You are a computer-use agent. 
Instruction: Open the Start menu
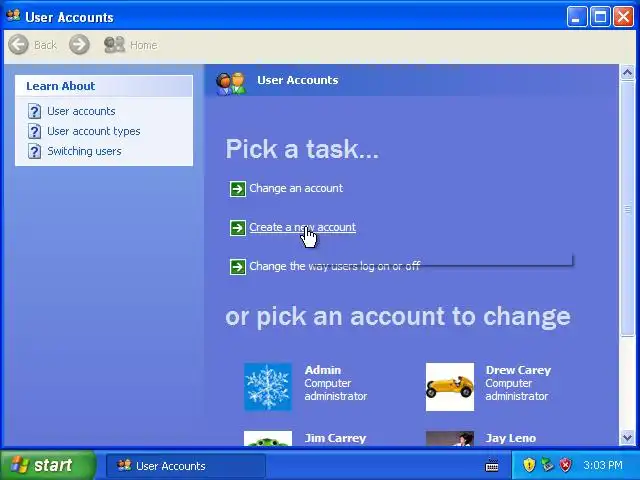point(47,465)
